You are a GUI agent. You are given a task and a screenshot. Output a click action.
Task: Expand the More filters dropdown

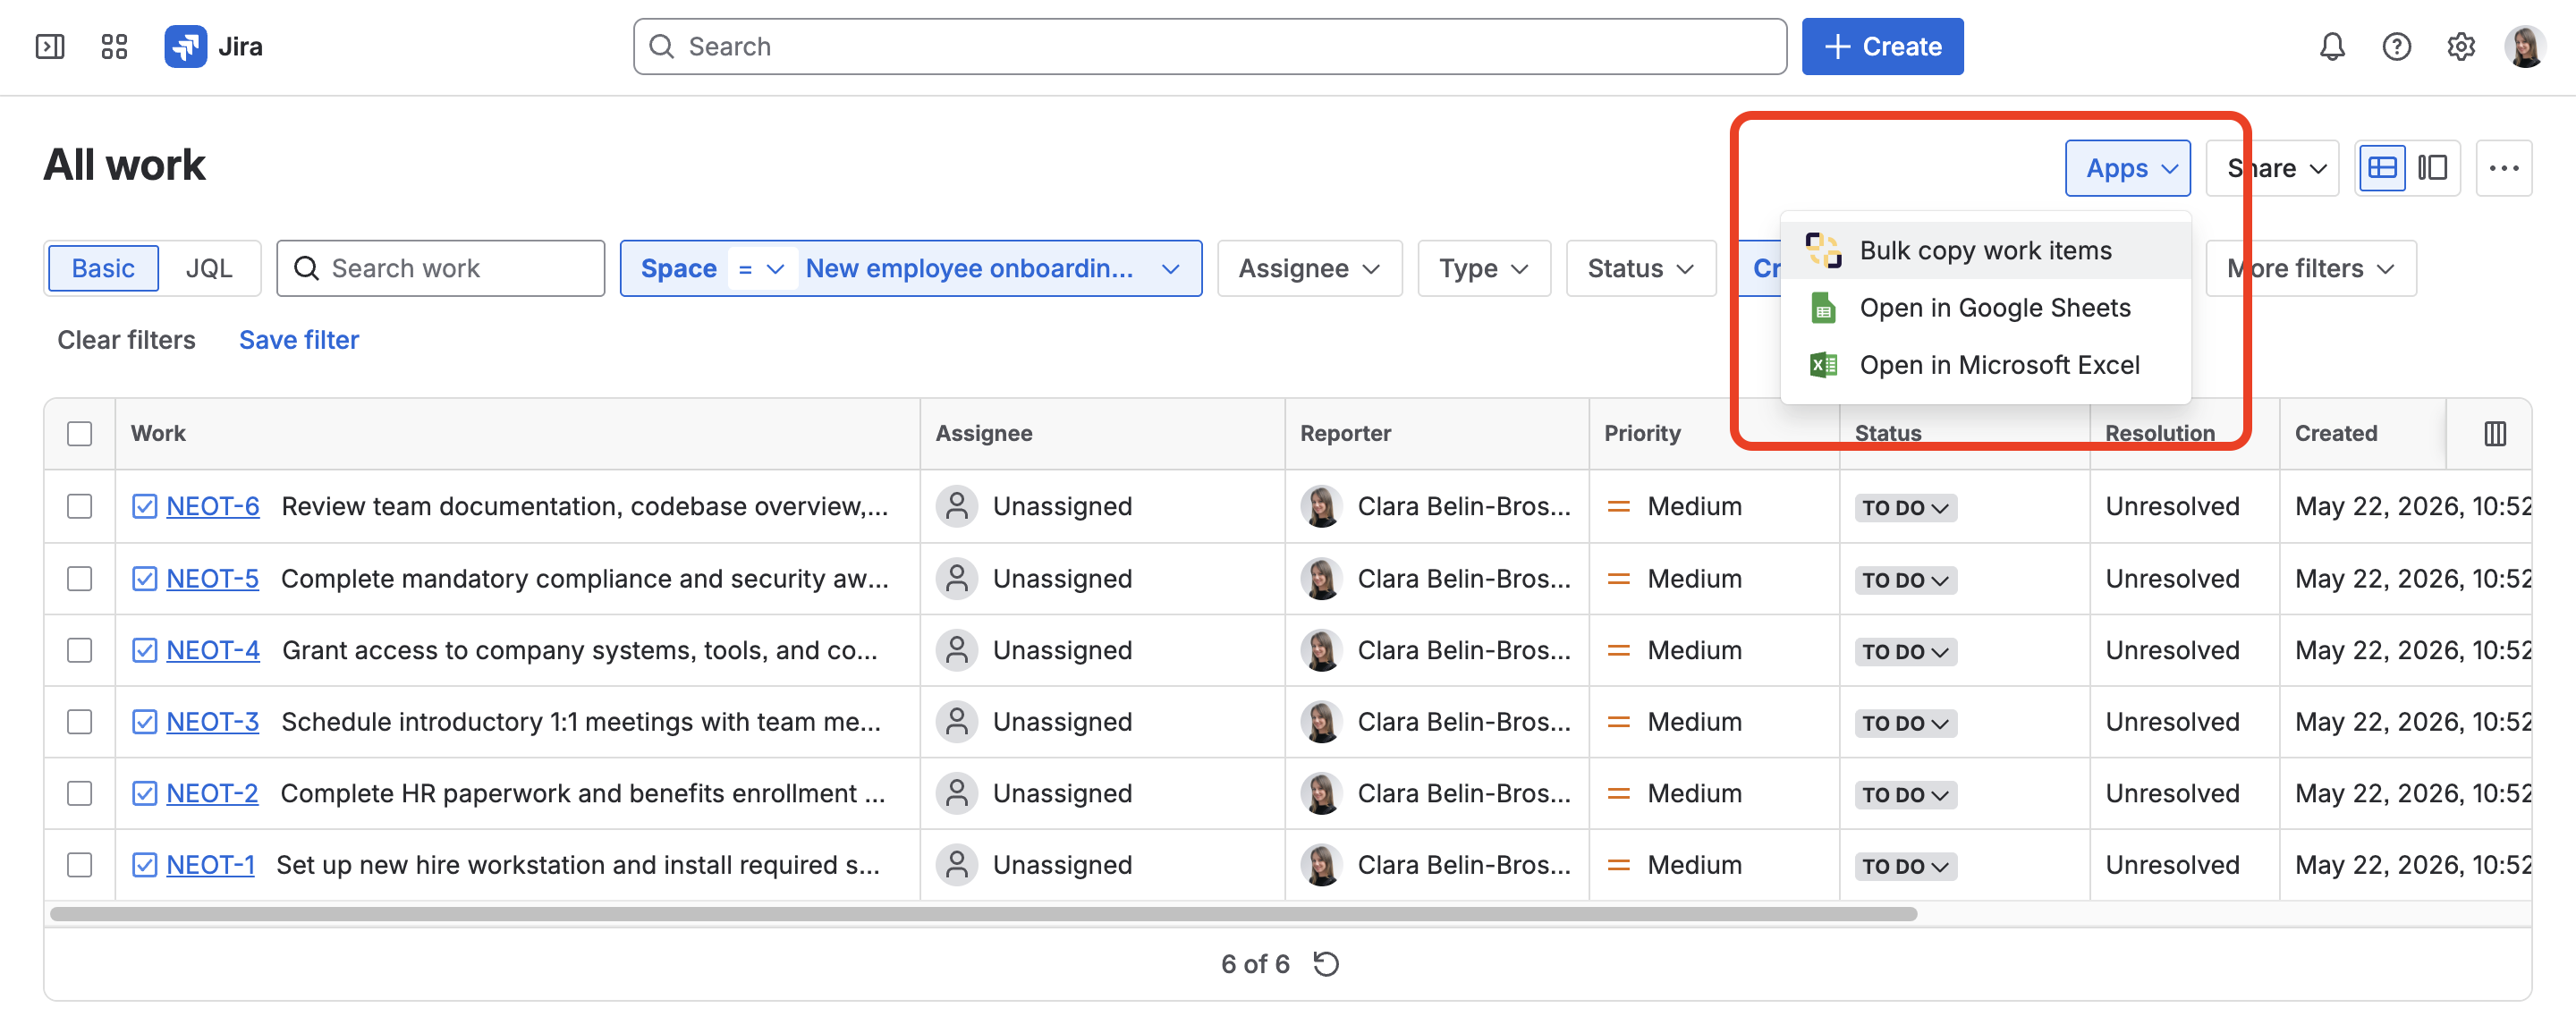(x=2310, y=268)
